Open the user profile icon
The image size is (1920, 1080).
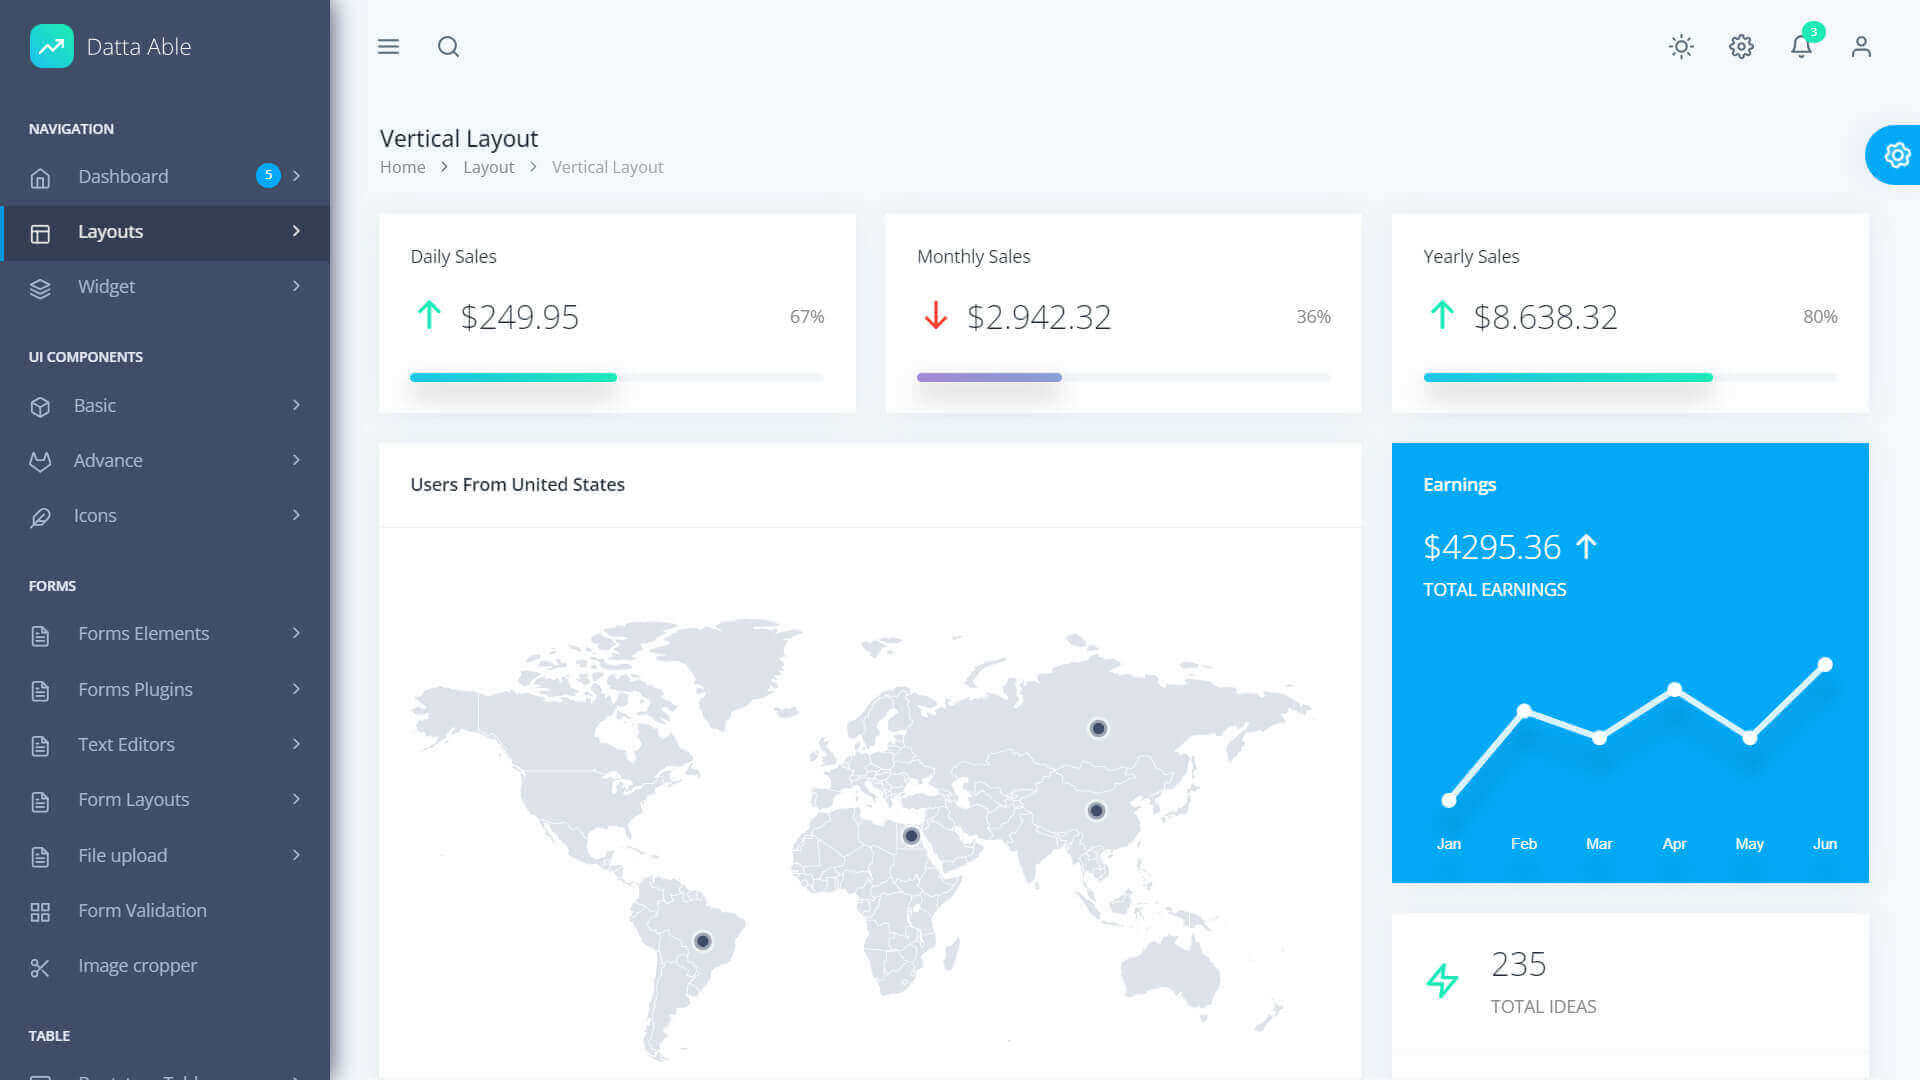[x=1861, y=47]
